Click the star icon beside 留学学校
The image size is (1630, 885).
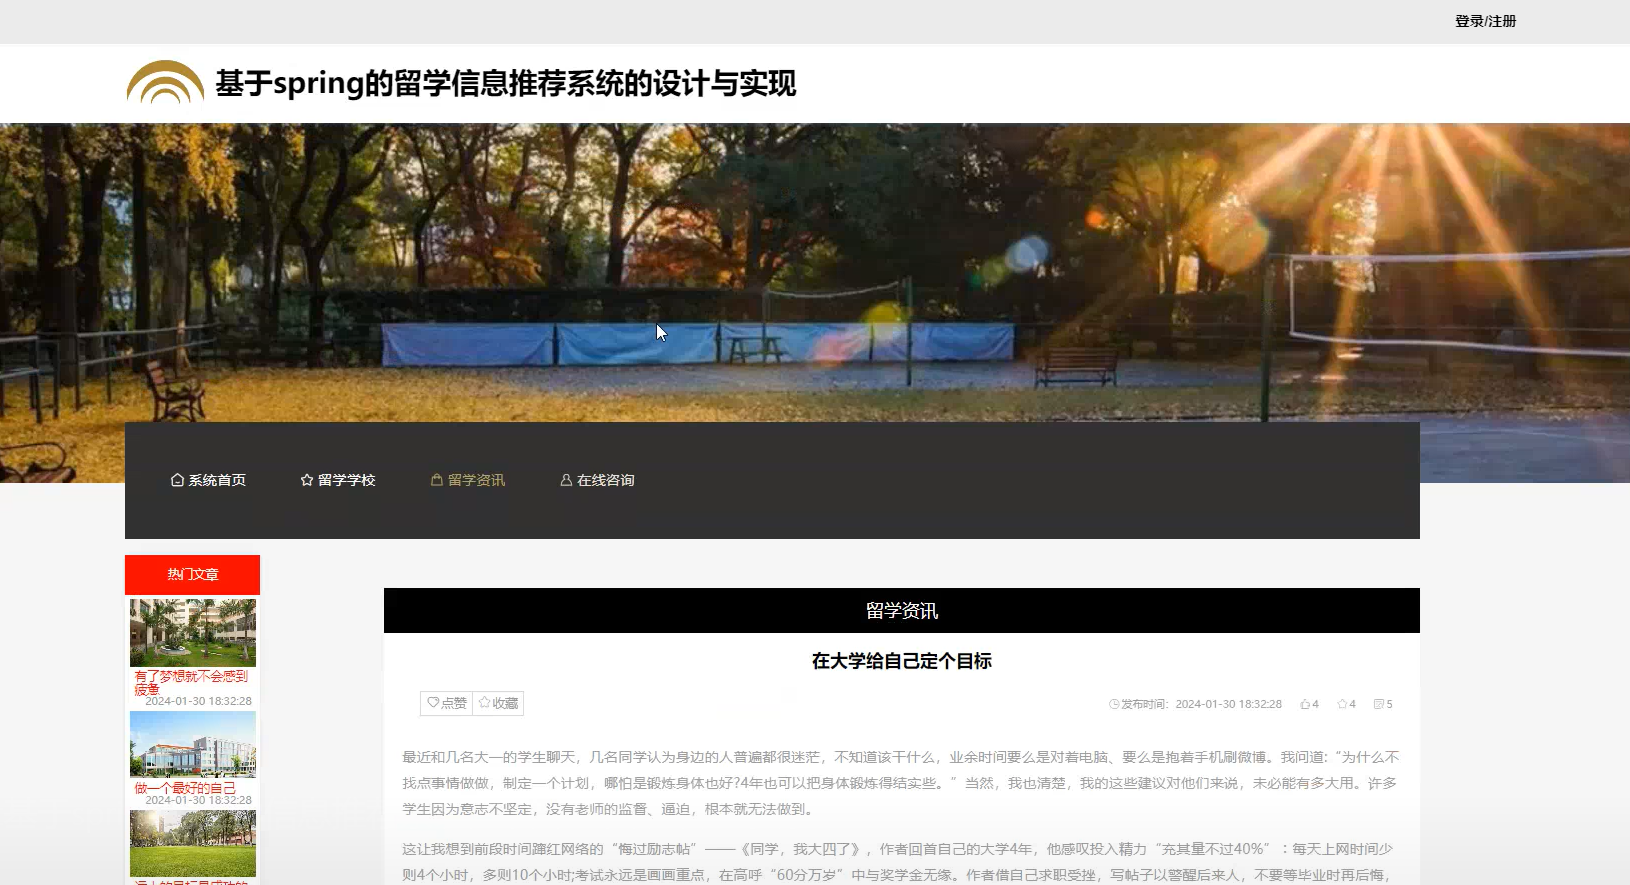point(307,480)
